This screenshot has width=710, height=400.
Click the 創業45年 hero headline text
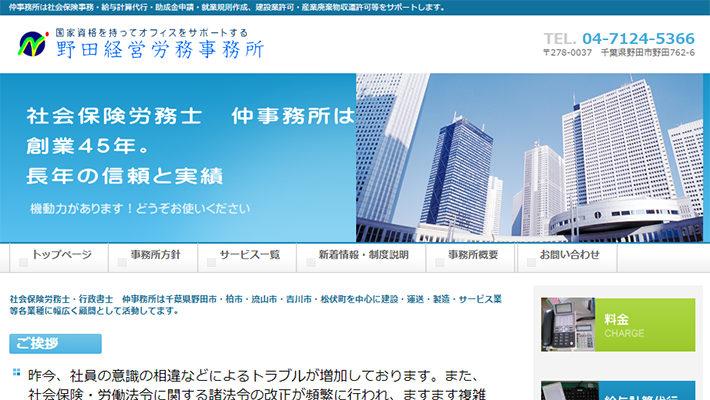[x=90, y=146]
